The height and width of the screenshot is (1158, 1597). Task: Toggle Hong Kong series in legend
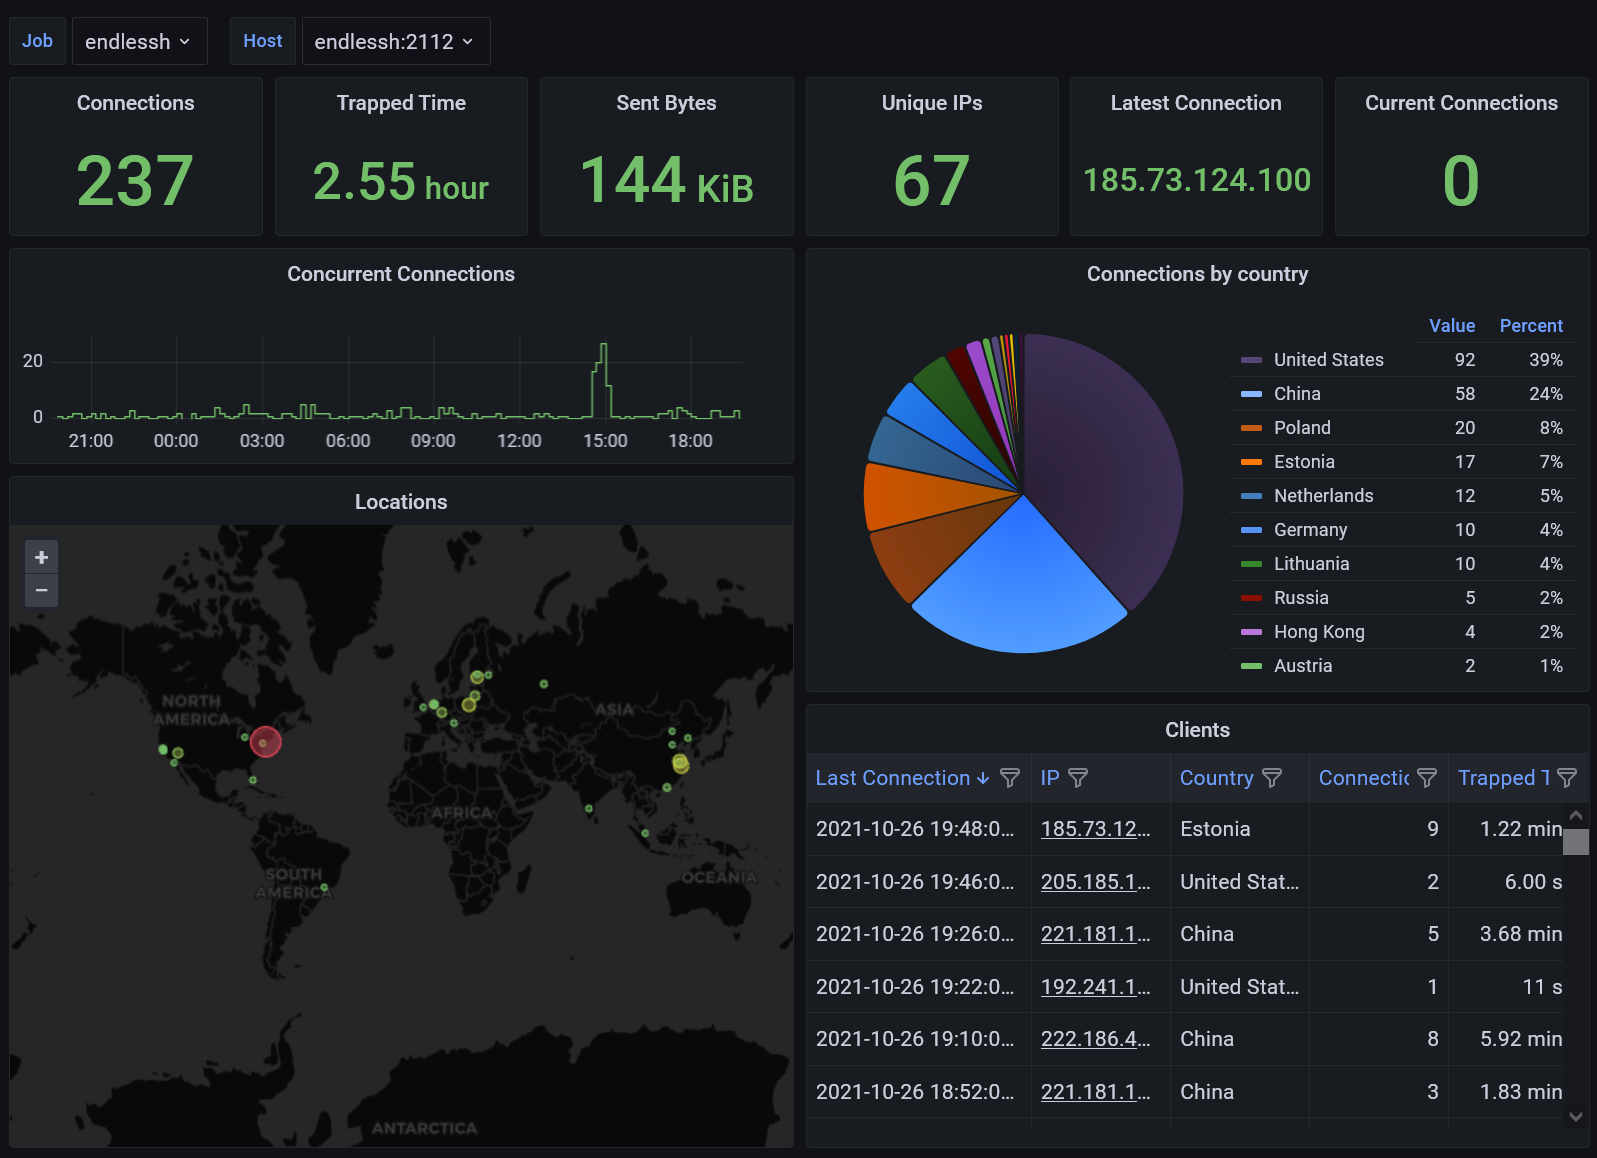pyautogui.click(x=1318, y=632)
